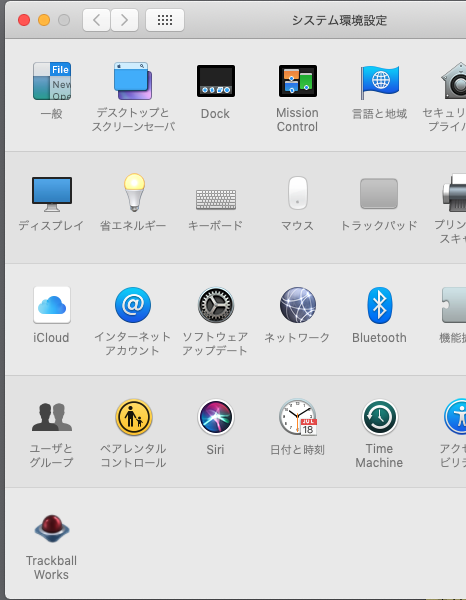The height and width of the screenshot is (600, 466).
Task: Open キーボード keyboard preferences
Action: point(216,199)
